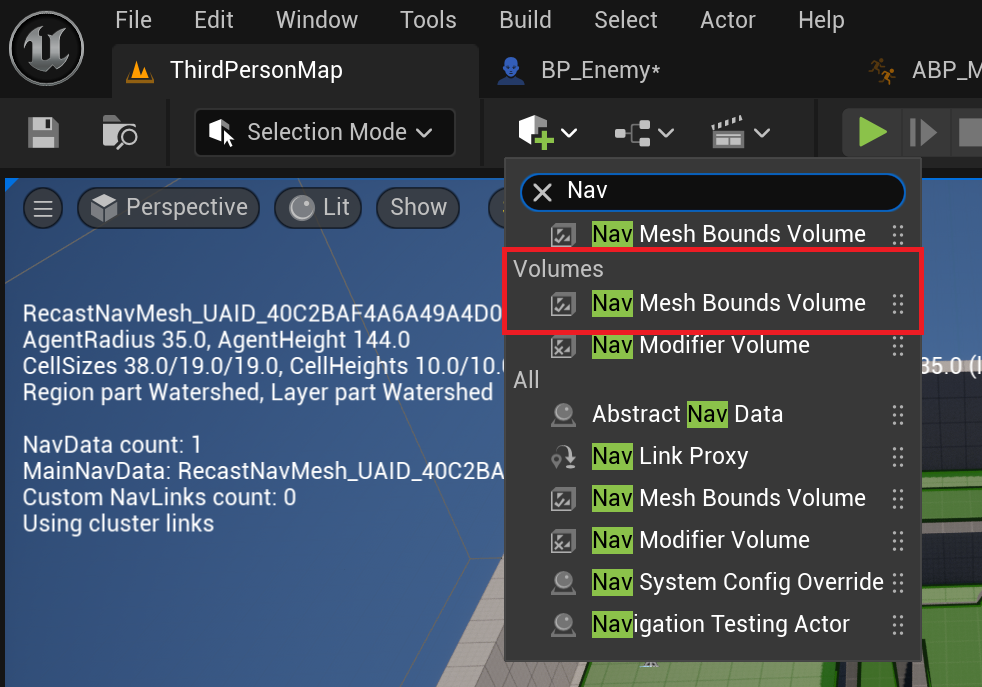Click the Nav search text field

pos(712,192)
